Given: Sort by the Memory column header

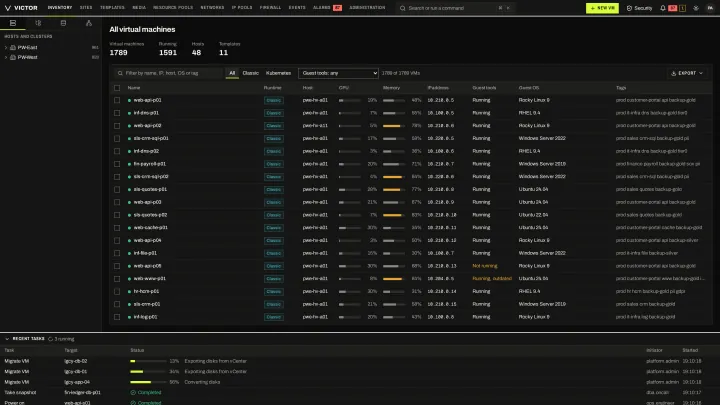Looking at the screenshot, I should 391,88.
